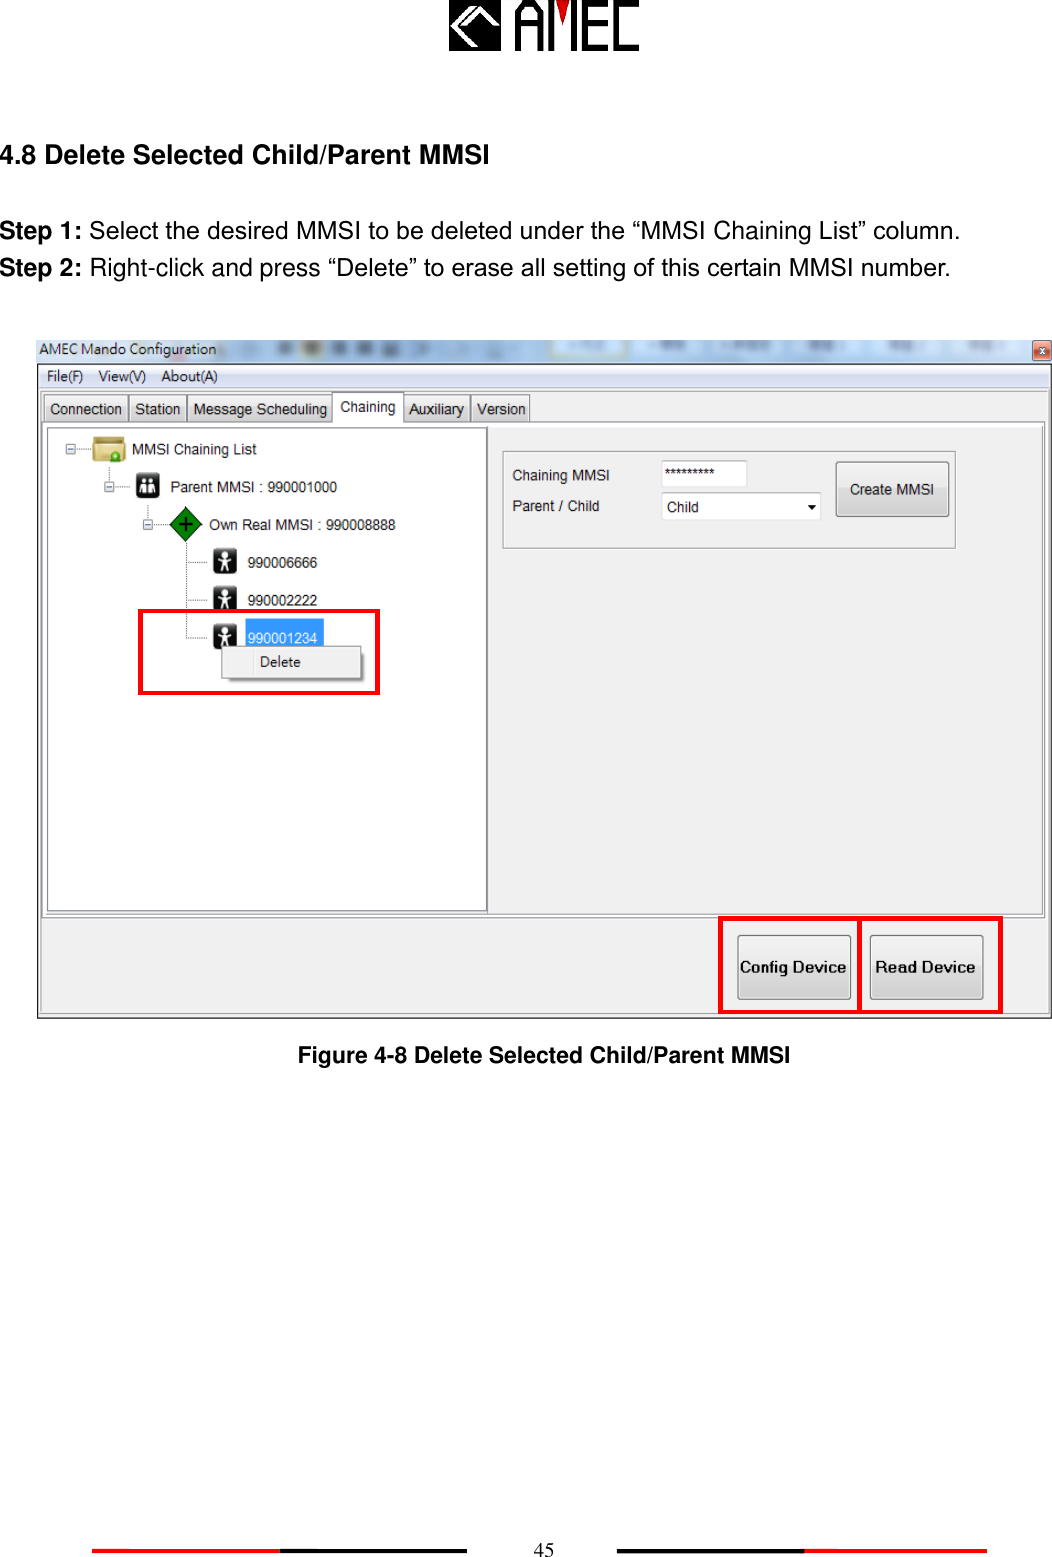
Task: Switch to the Auxiliary tab
Action: pos(436,409)
